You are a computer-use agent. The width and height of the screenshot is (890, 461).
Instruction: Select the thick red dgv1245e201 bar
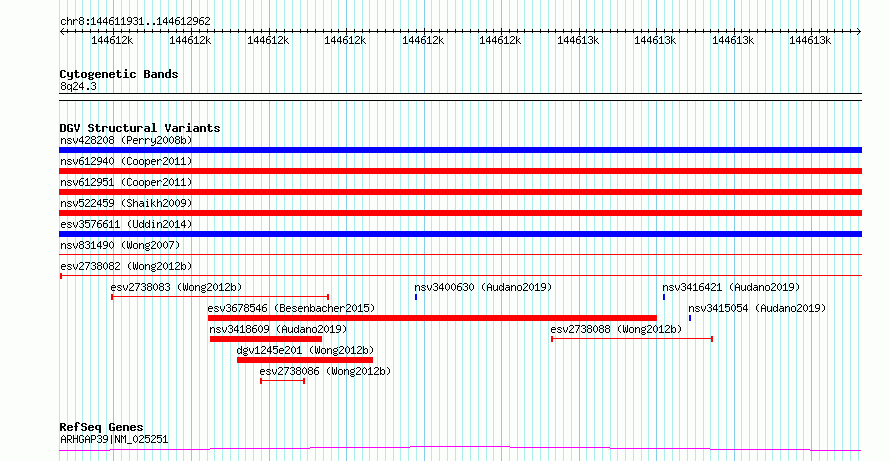[305, 360]
